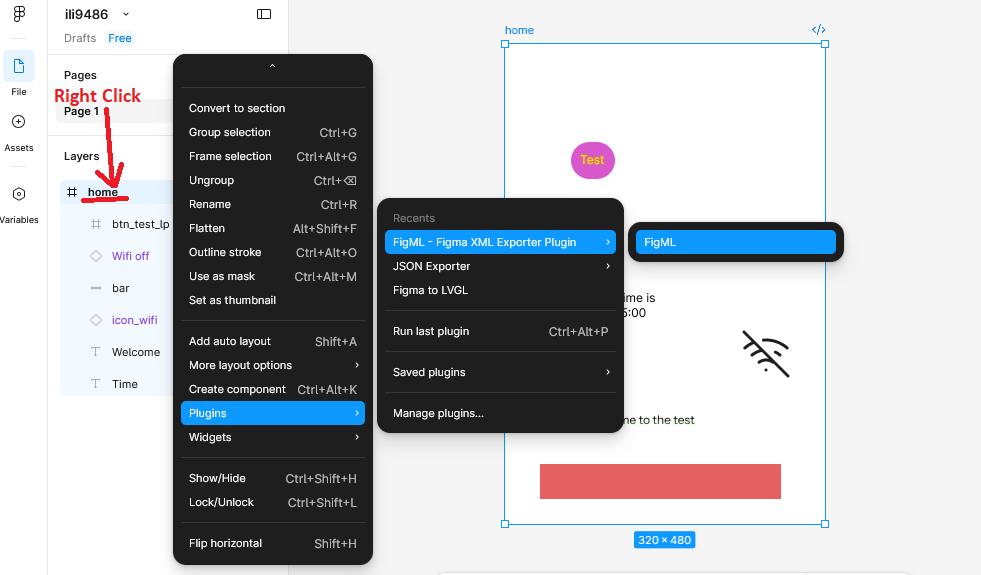Image resolution: width=981 pixels, height=575 pixels.
Task: Expand JSON Exporter submenu arrow
Action: point(607,266)
